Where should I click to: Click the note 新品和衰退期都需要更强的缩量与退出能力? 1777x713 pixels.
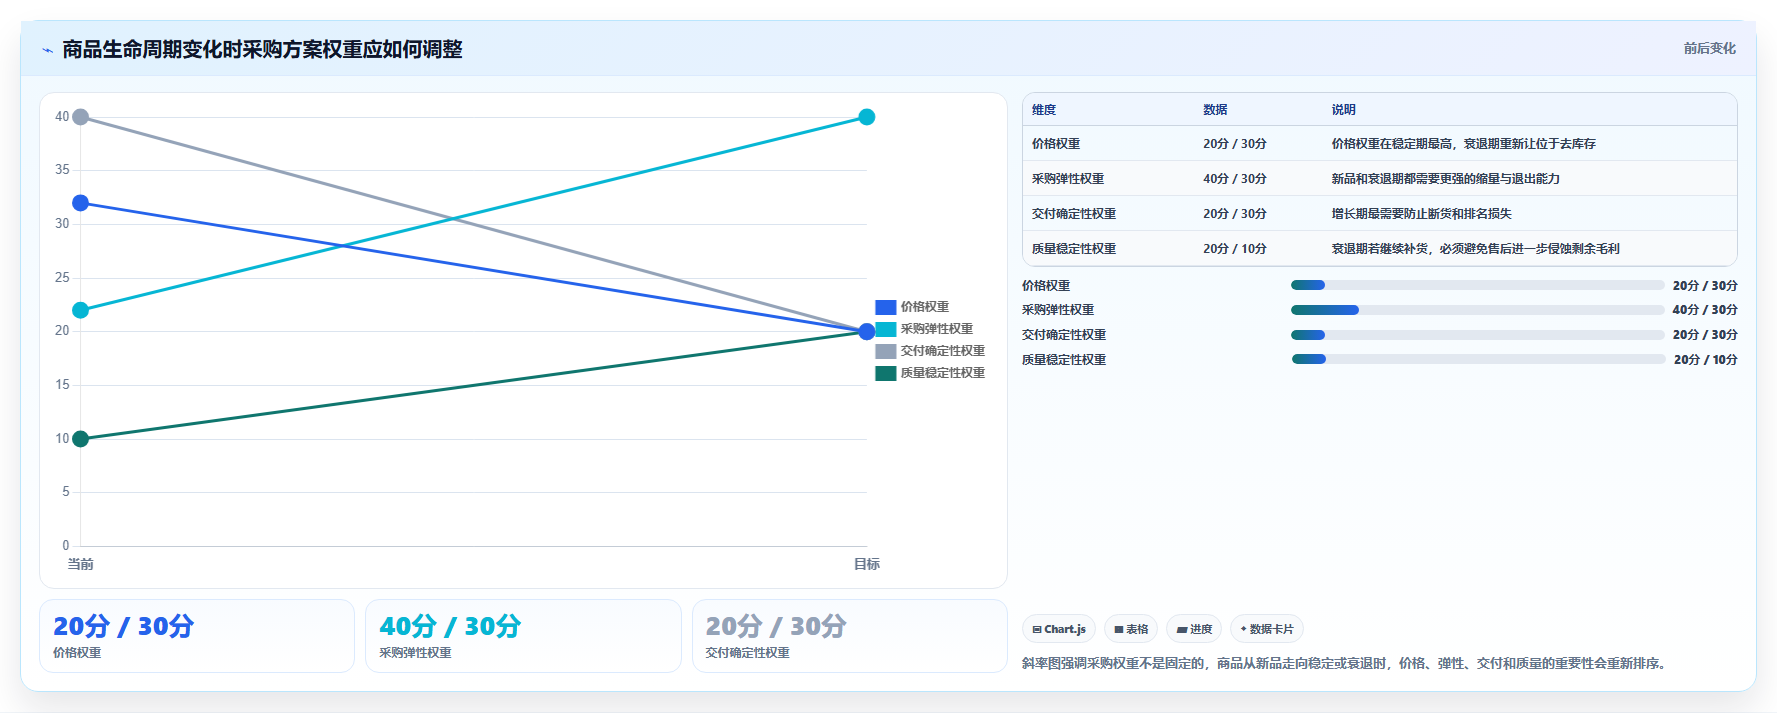click(x=1445, y=179)
